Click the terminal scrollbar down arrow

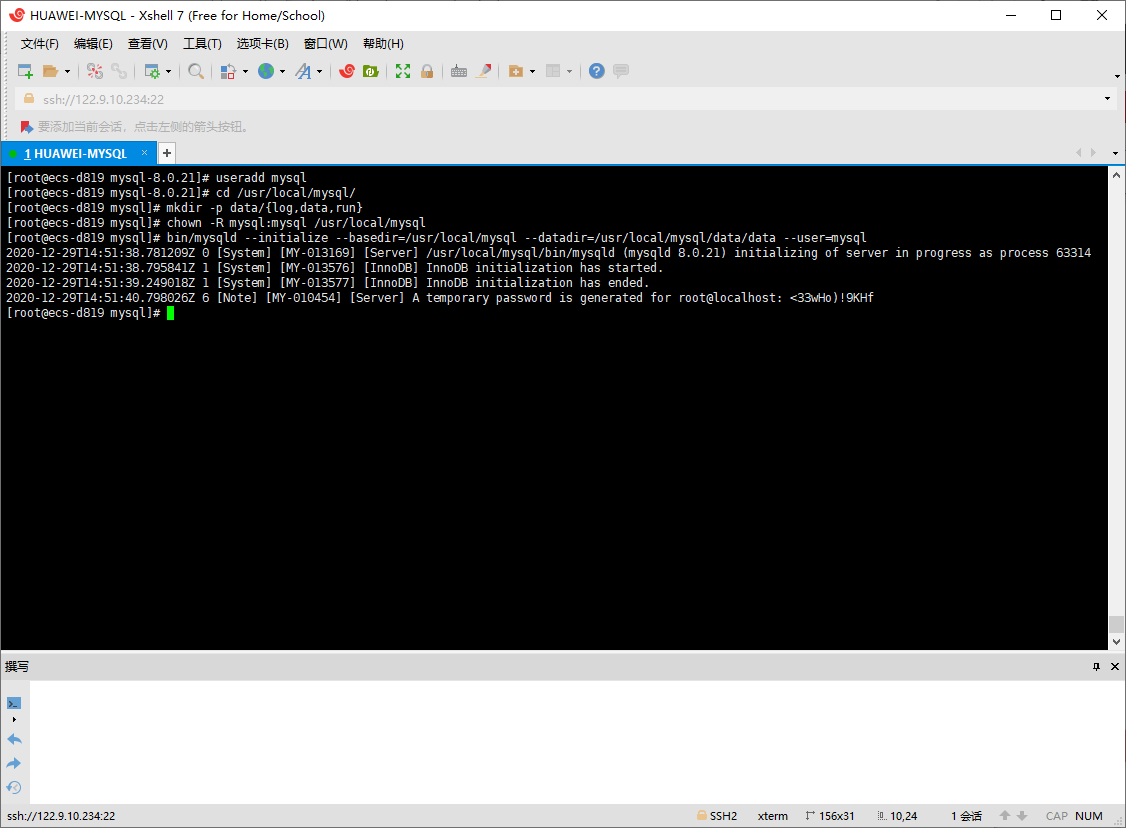point(1116,642)
